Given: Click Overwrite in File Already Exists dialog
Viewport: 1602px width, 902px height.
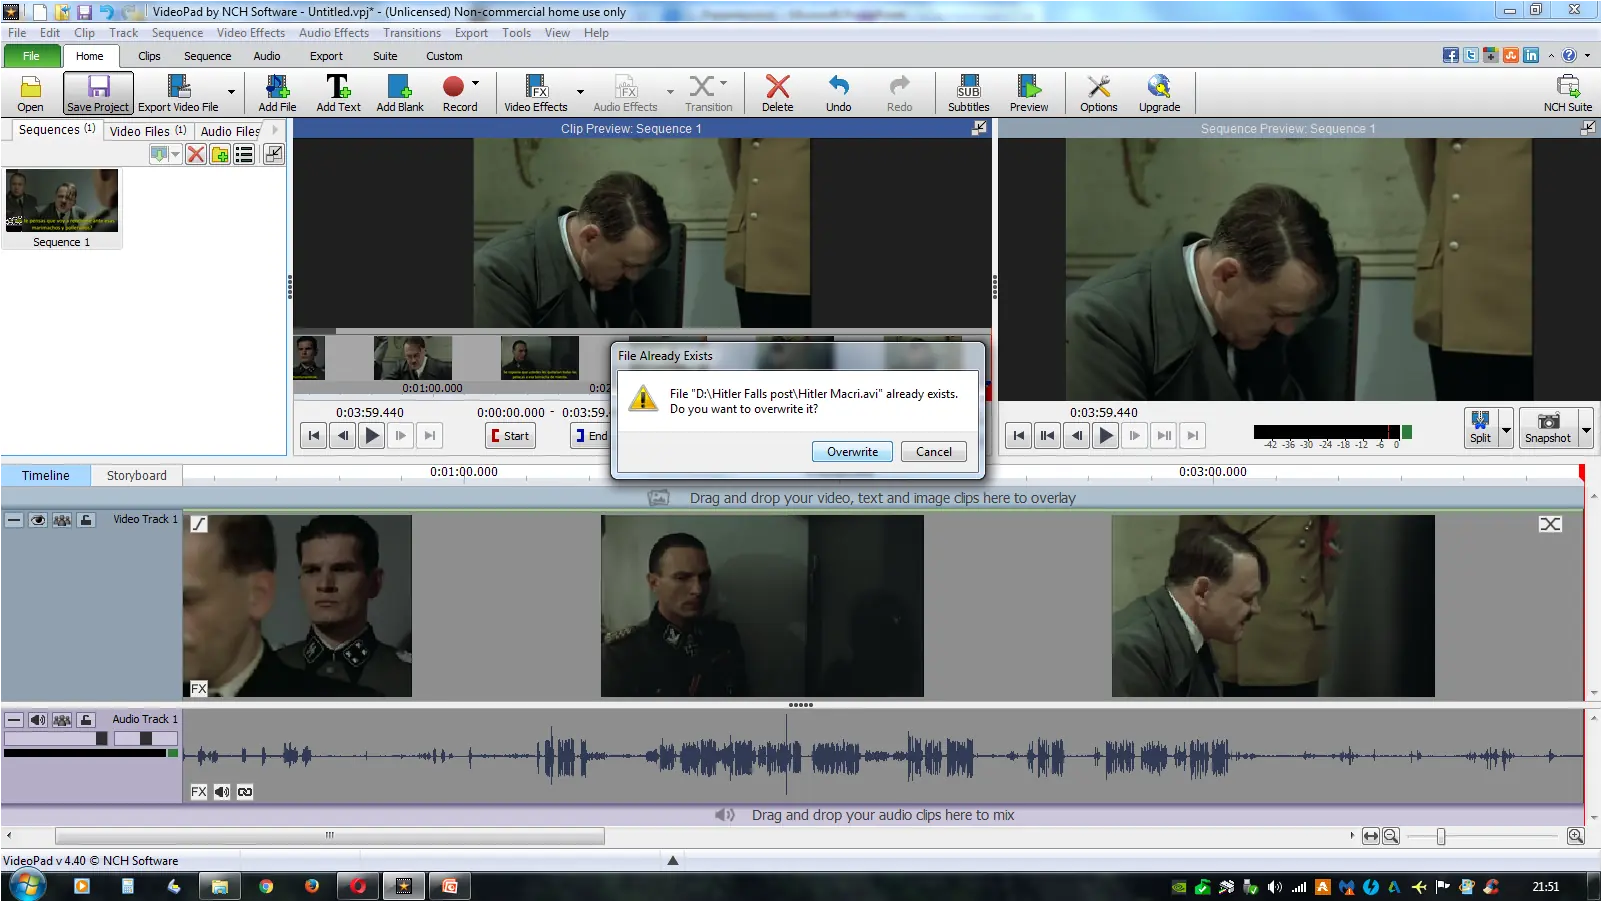Looking at the screenshot, I should pyautogui.click(x=852, y=452).
